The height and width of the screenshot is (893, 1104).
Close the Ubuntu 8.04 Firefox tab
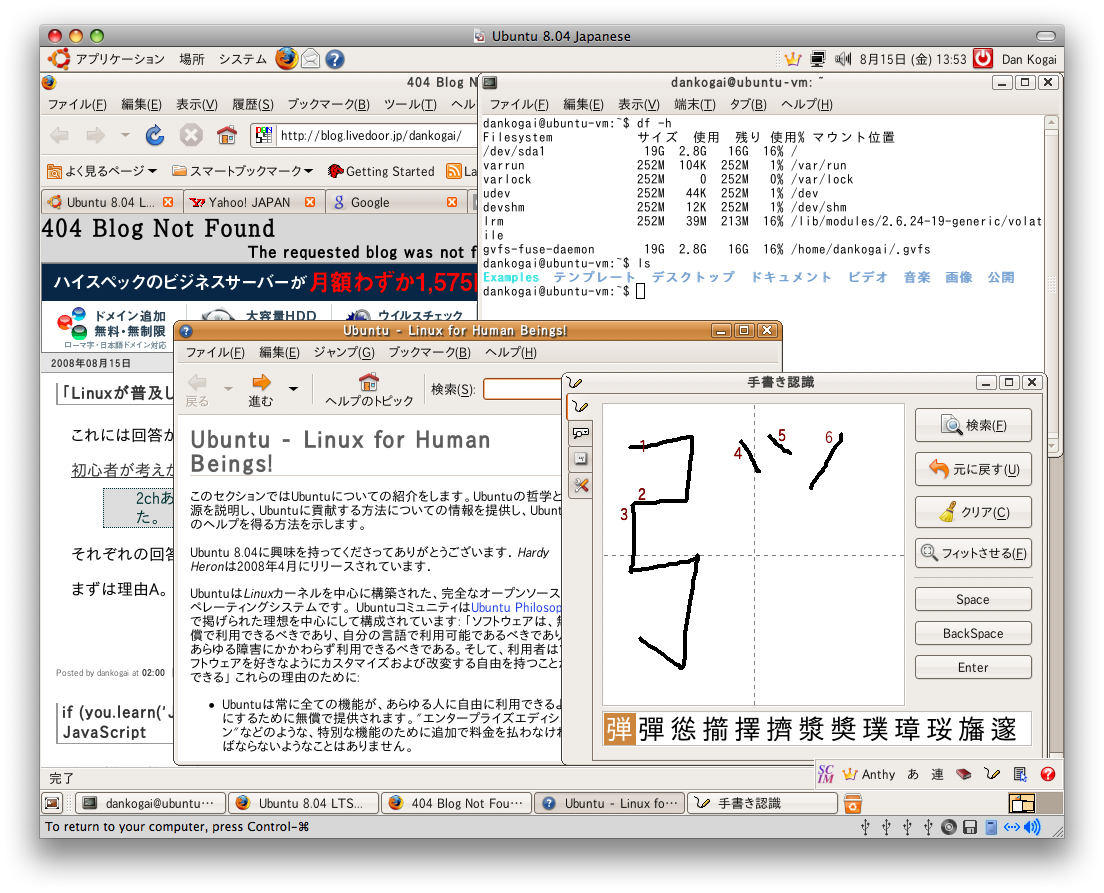point(168,202)
